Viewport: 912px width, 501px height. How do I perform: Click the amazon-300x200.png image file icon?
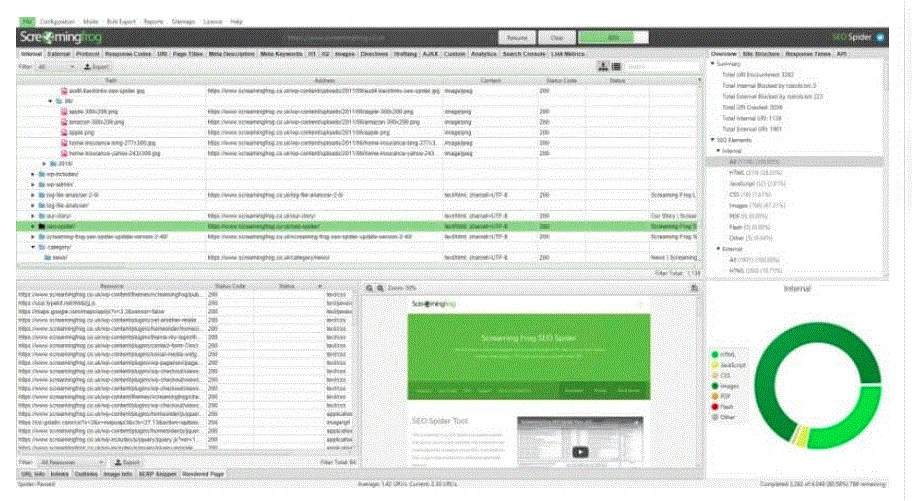click(65, 122)
